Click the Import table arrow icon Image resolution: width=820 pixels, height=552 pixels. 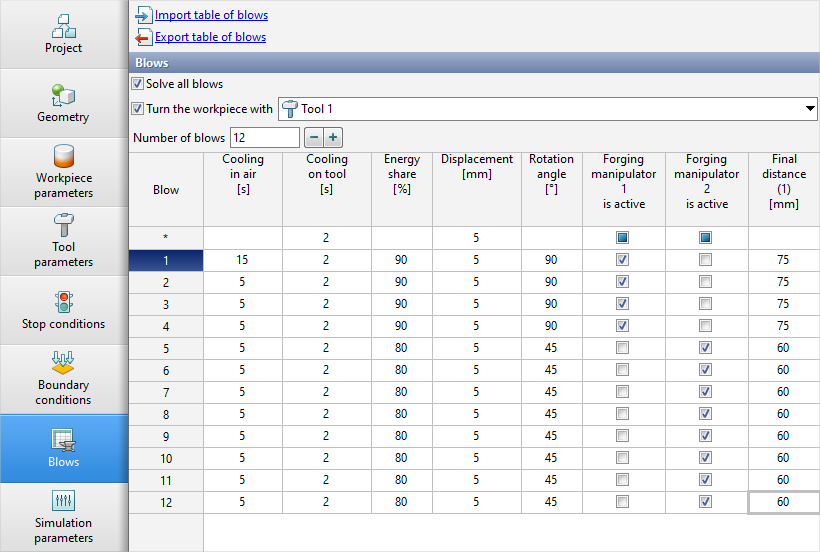(143, 15)
